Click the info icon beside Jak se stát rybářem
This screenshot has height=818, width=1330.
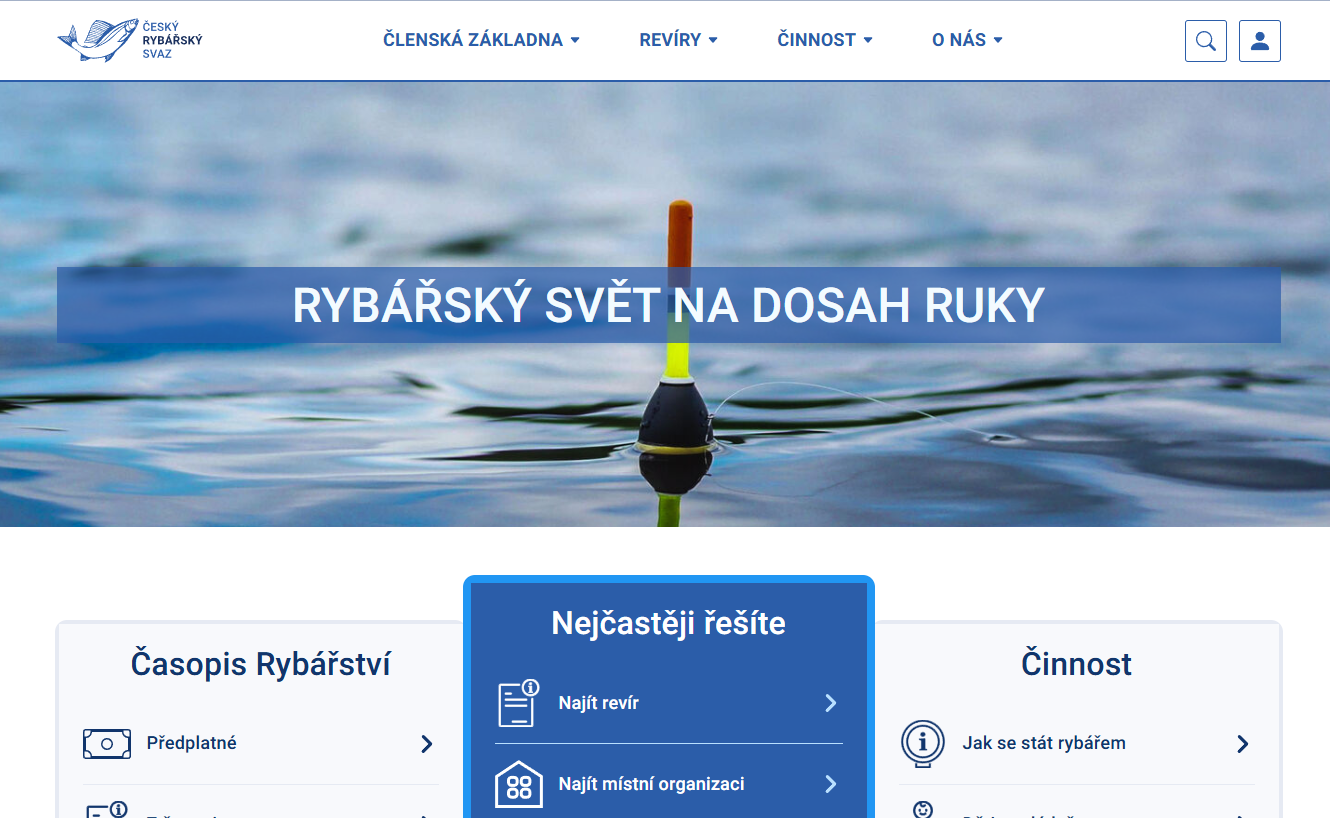click(922, 743)
